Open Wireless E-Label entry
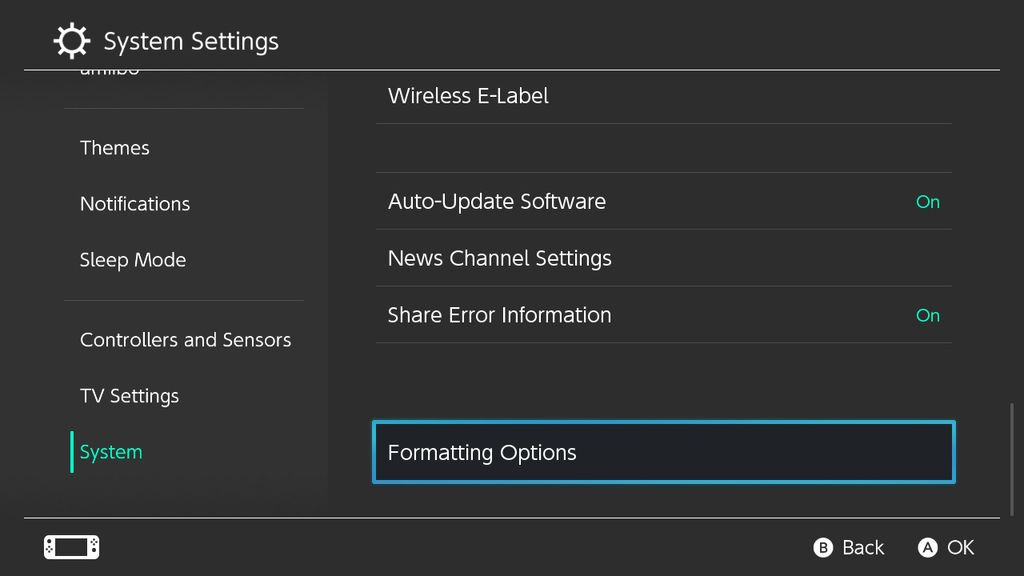 (x=664, y=96)
